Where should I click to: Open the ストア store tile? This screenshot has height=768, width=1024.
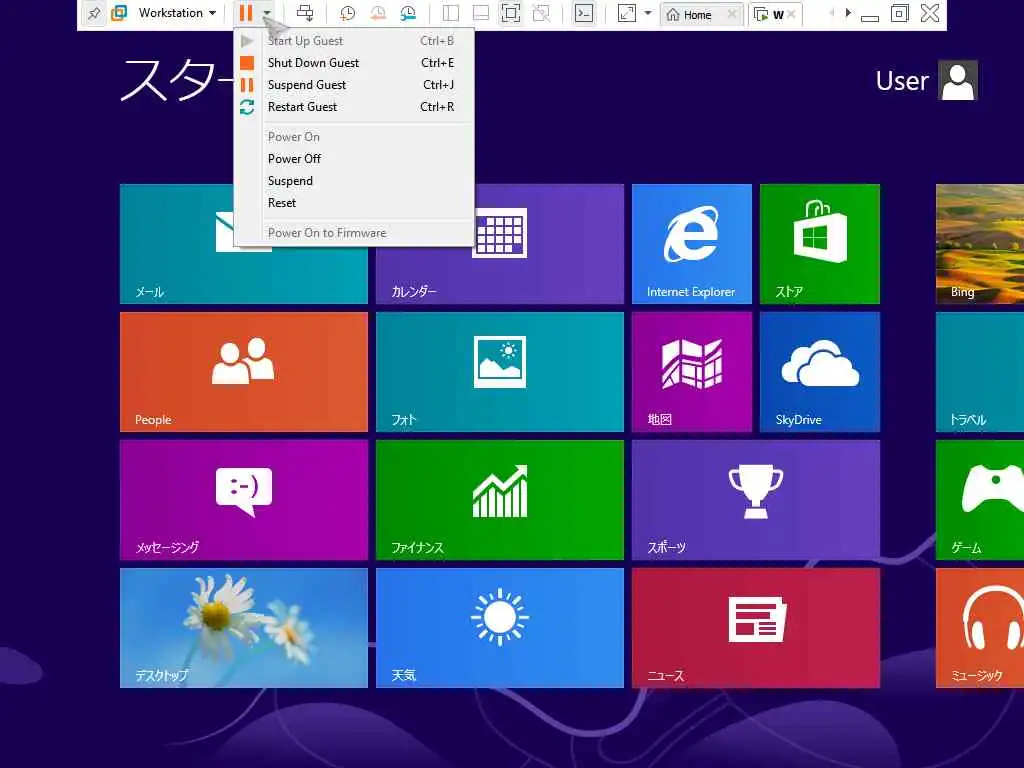point(820,244)
